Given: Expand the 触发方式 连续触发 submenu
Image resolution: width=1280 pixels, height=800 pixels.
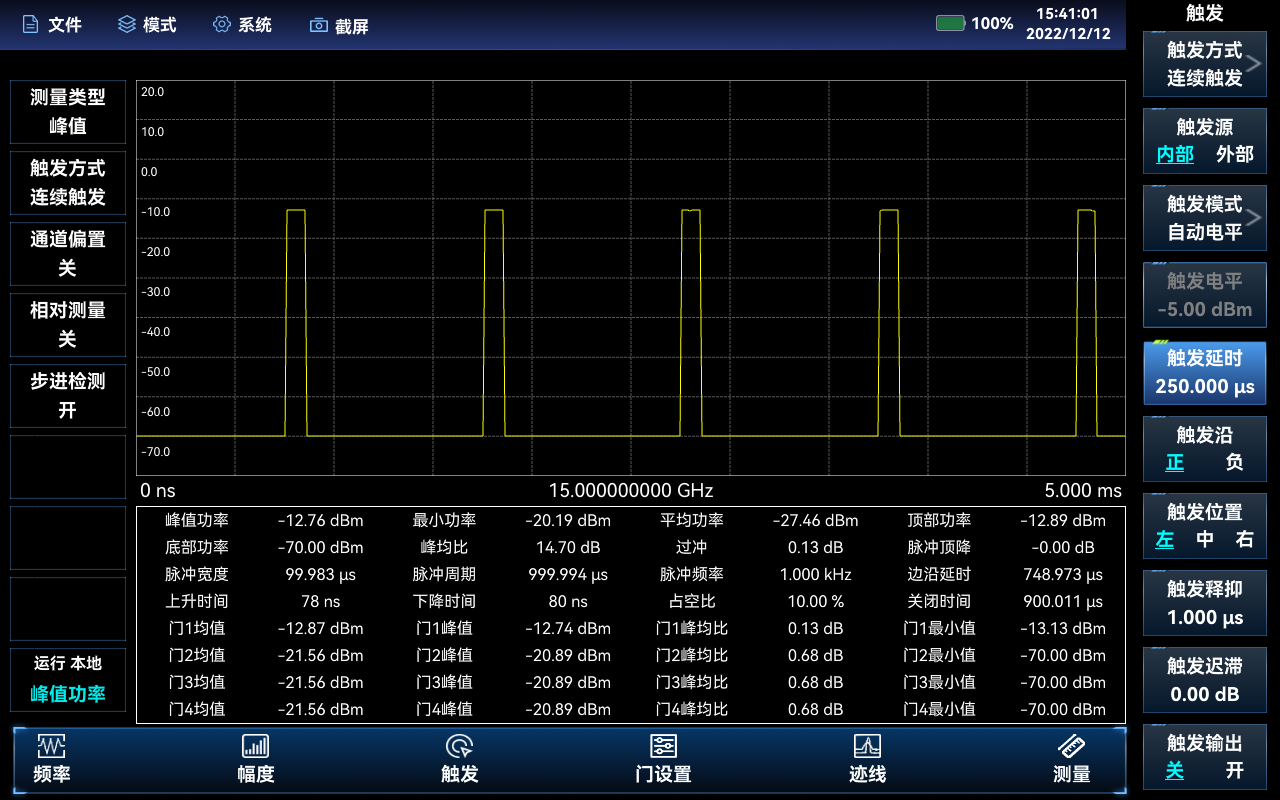Looking at the screenshot, I should 1204,64.
